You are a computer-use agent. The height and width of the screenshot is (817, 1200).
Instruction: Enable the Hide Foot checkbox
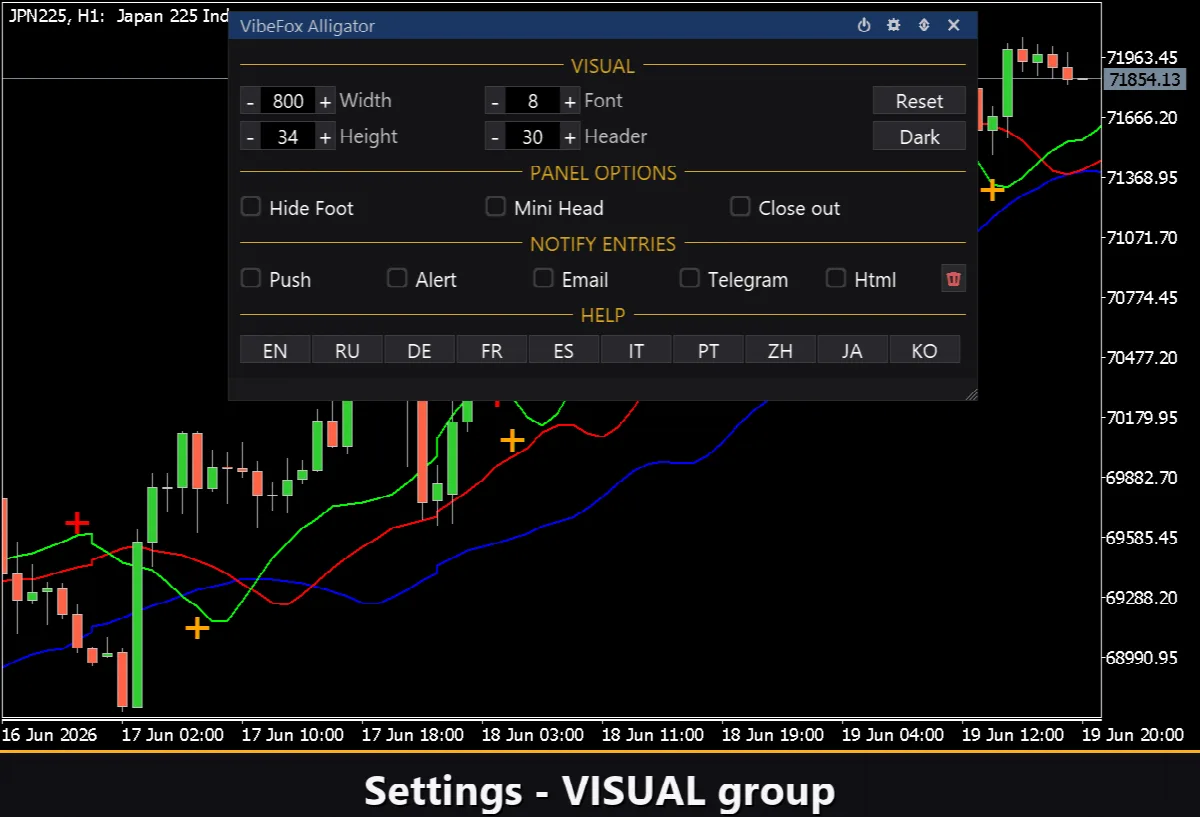click(251, 207)
